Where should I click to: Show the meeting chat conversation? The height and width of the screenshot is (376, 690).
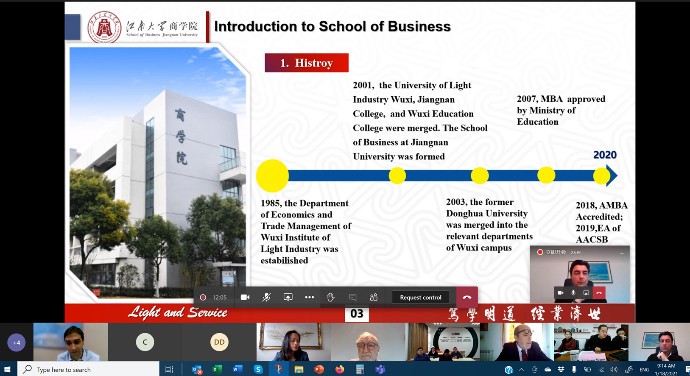pyautogui.click(x=352, y=297)
